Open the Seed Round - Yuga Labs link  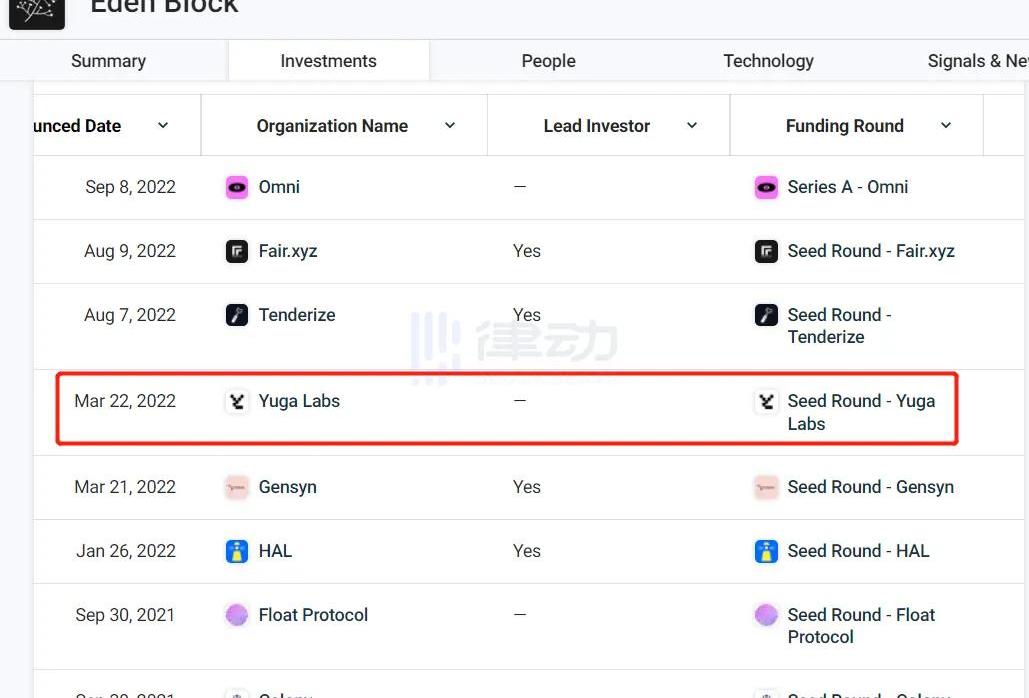coord(861,412)
